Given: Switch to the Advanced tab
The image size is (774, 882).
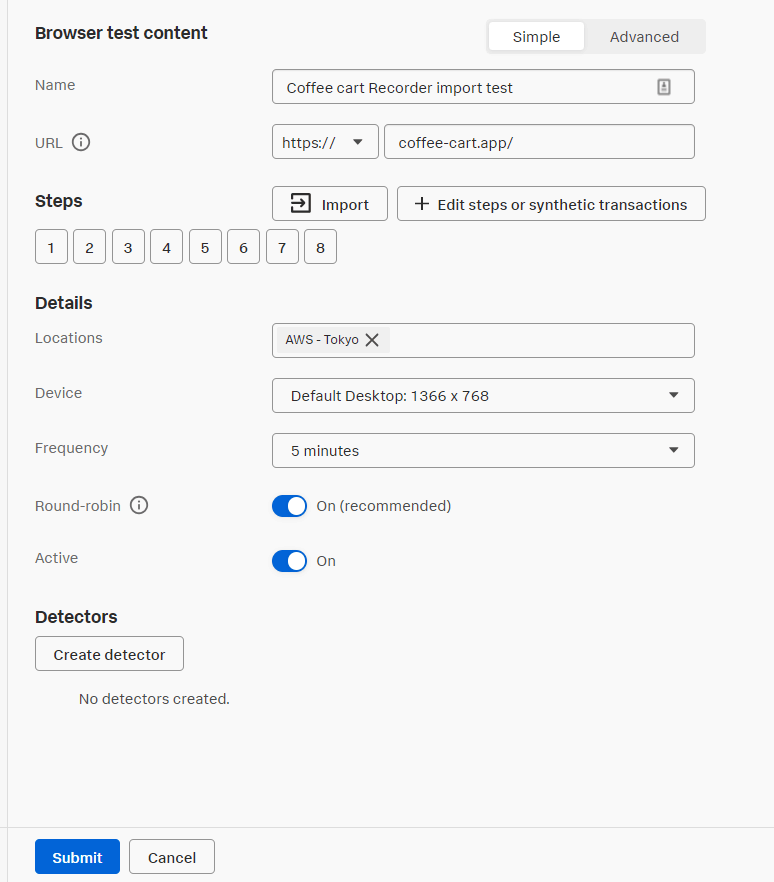Looking at the screenshot, I should point(644,37).
